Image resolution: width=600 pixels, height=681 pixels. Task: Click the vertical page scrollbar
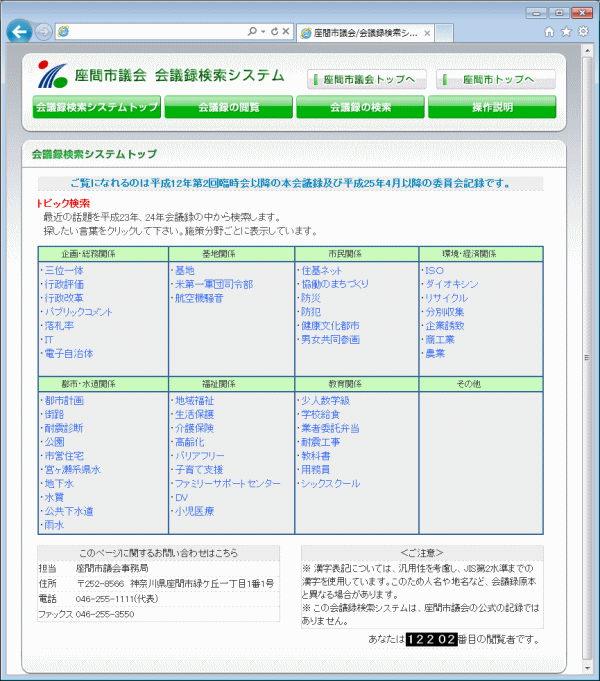point(587,357)
